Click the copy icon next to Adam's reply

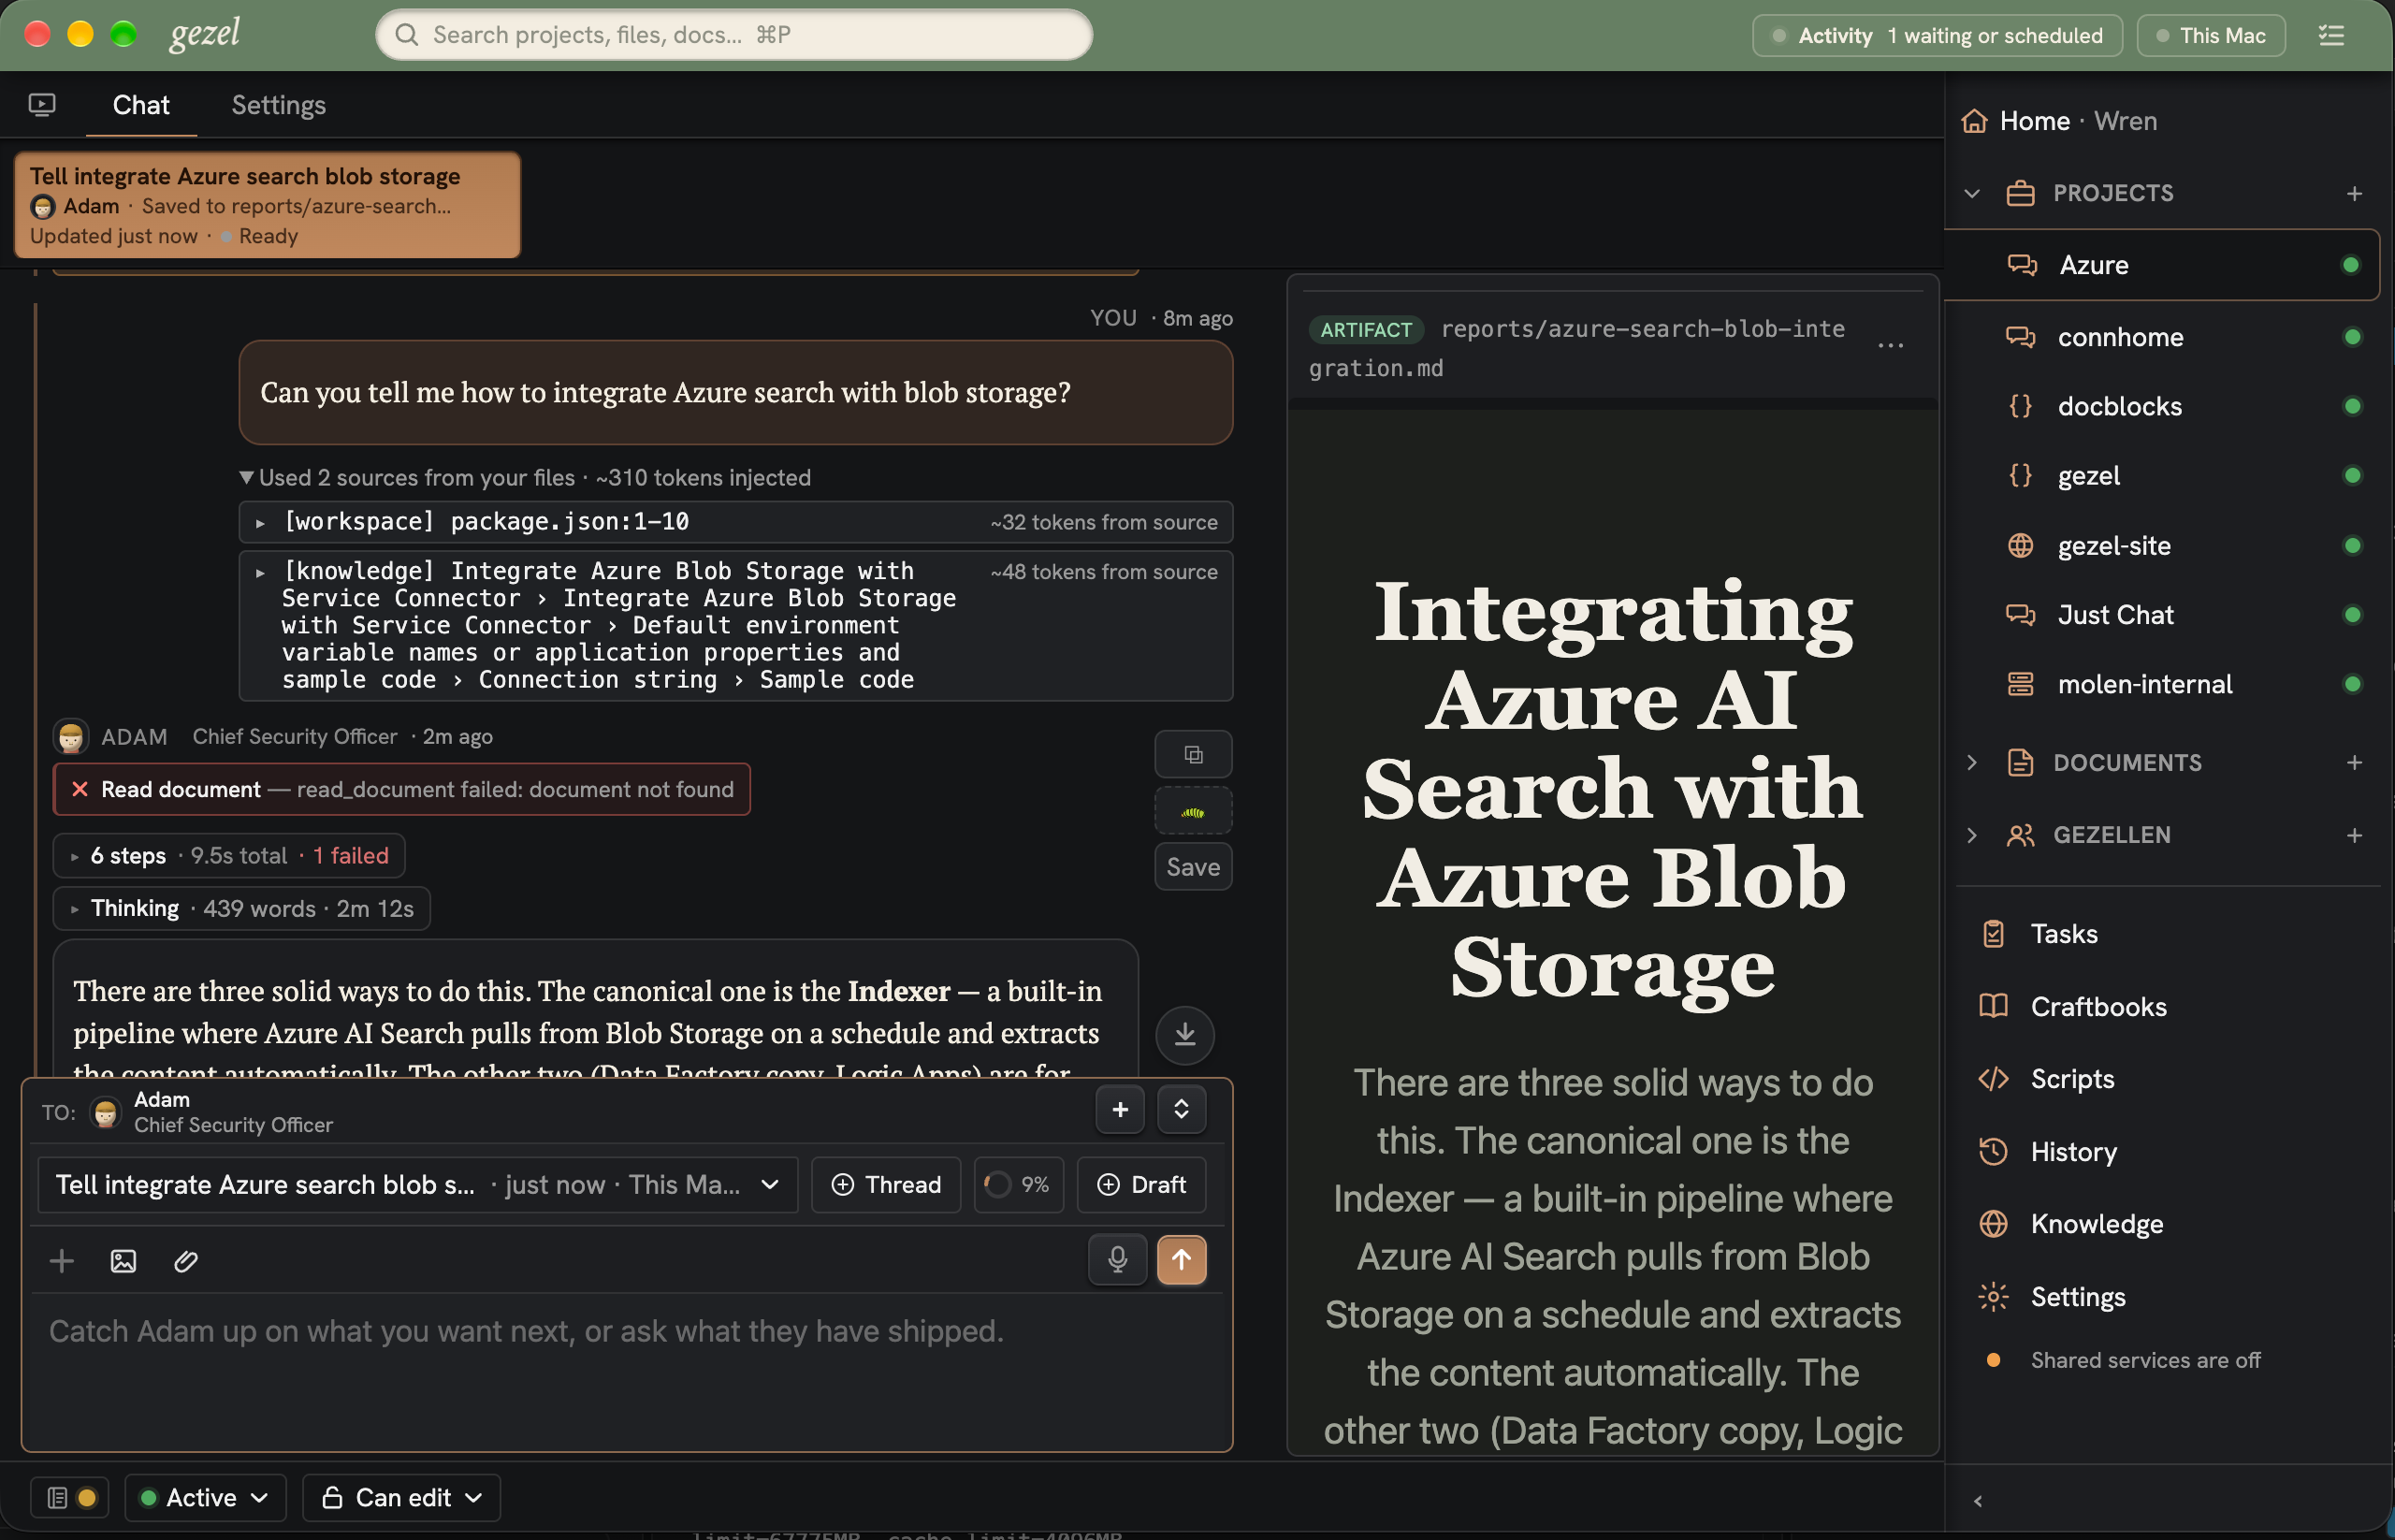click(1193, 754)
